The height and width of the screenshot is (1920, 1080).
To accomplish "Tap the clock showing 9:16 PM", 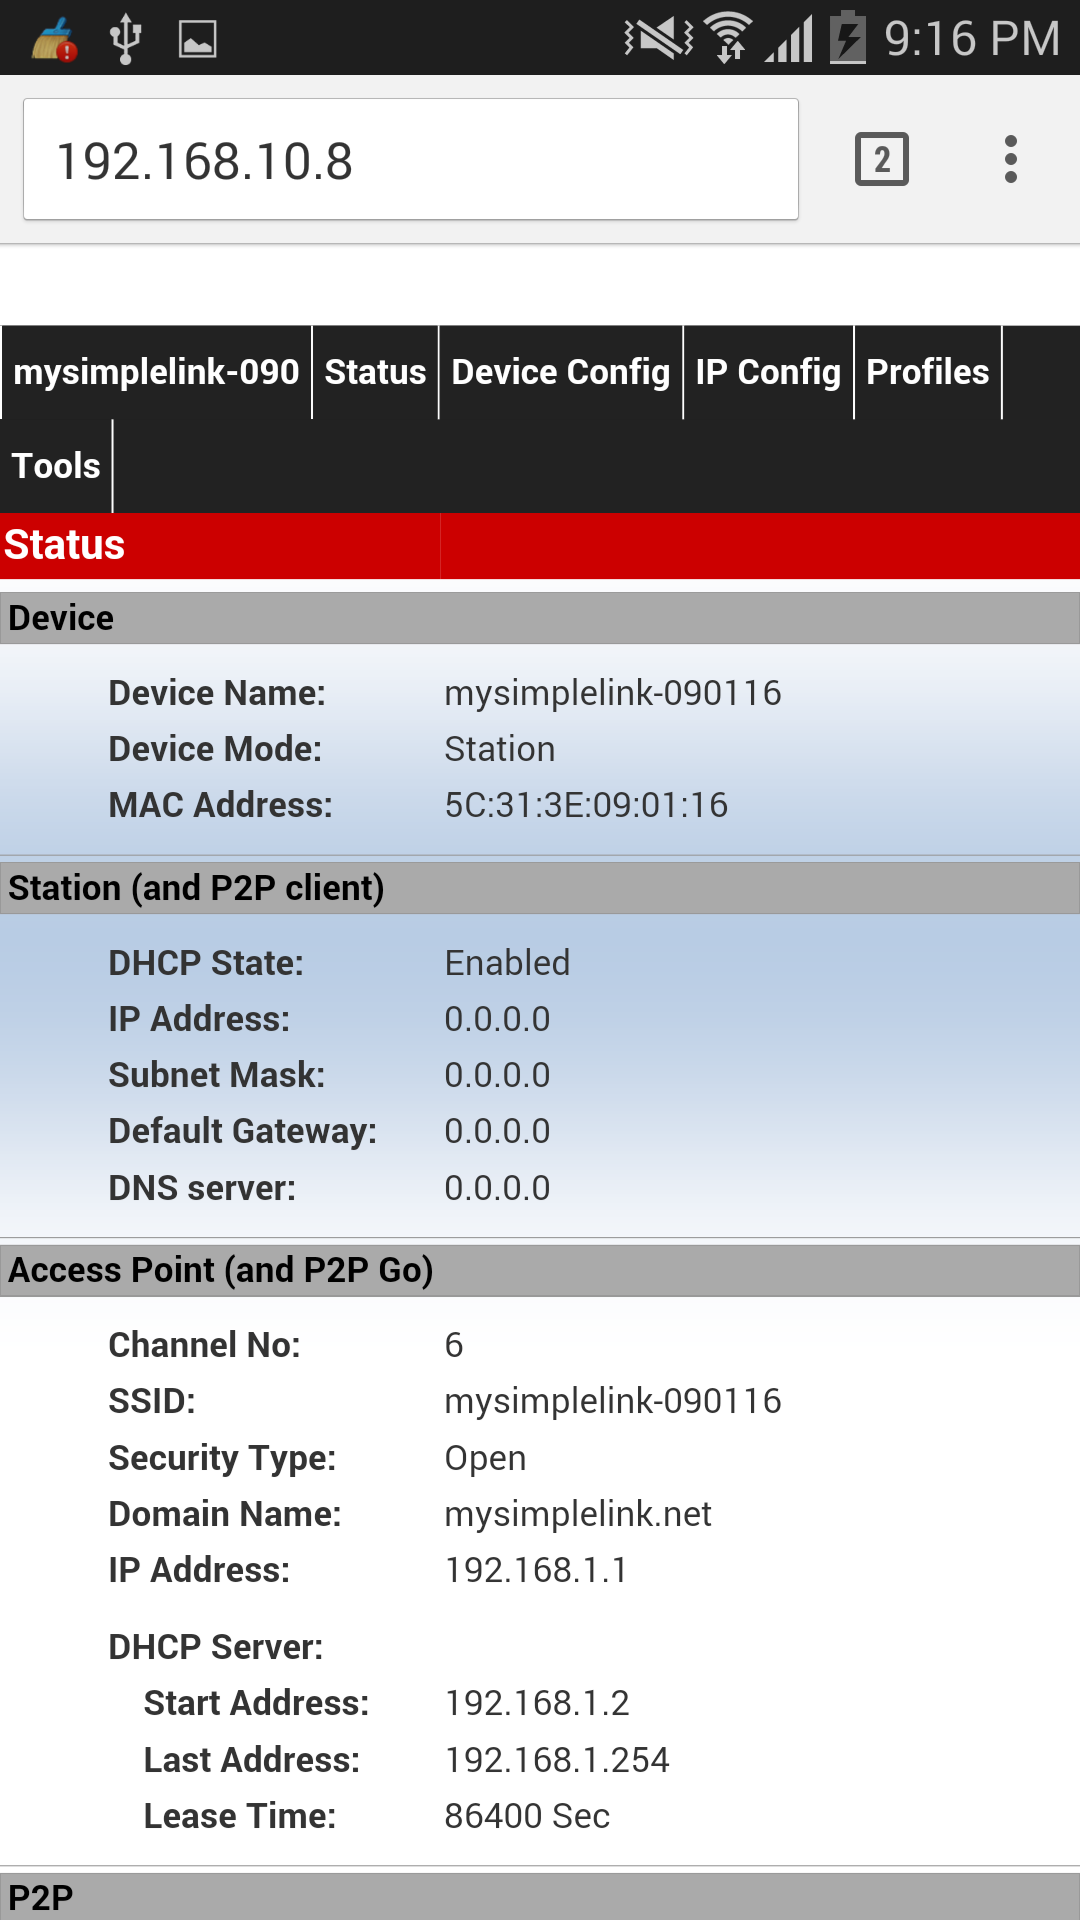I will [972, 39].
